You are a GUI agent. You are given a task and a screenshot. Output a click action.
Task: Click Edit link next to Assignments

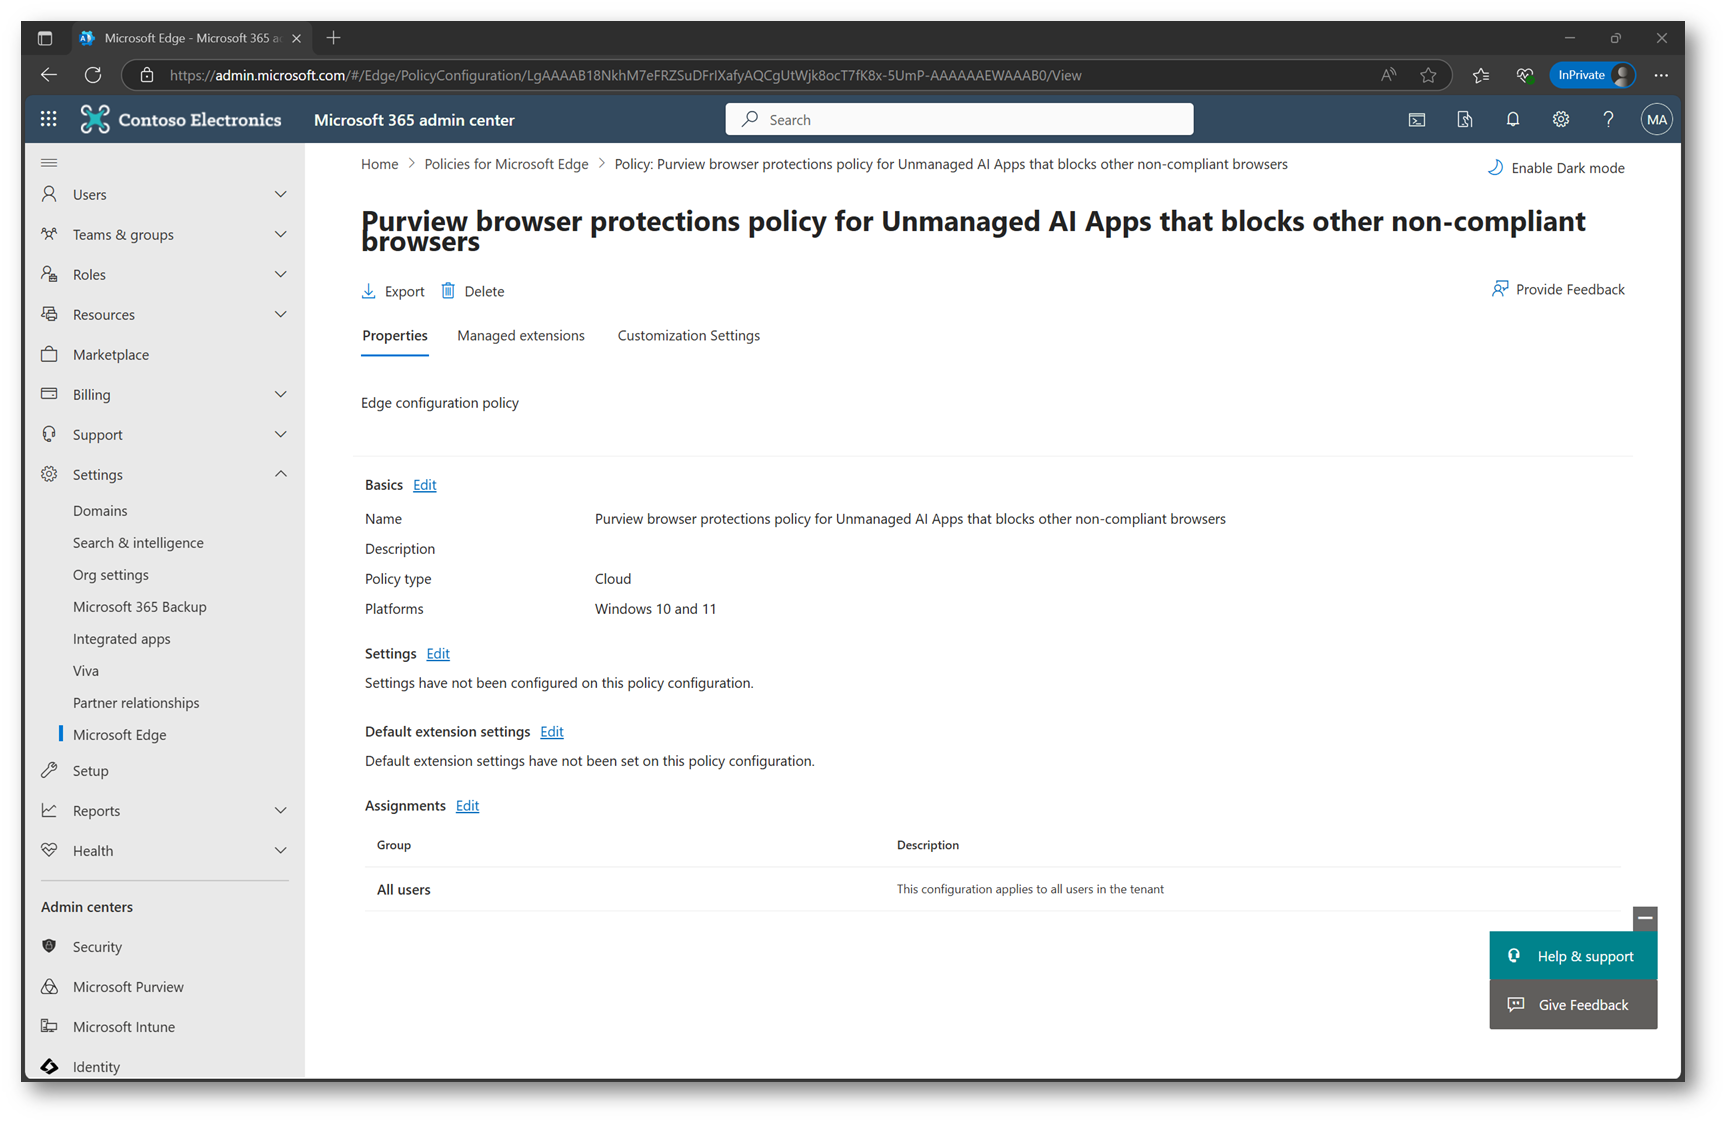[x=467, y=805]
